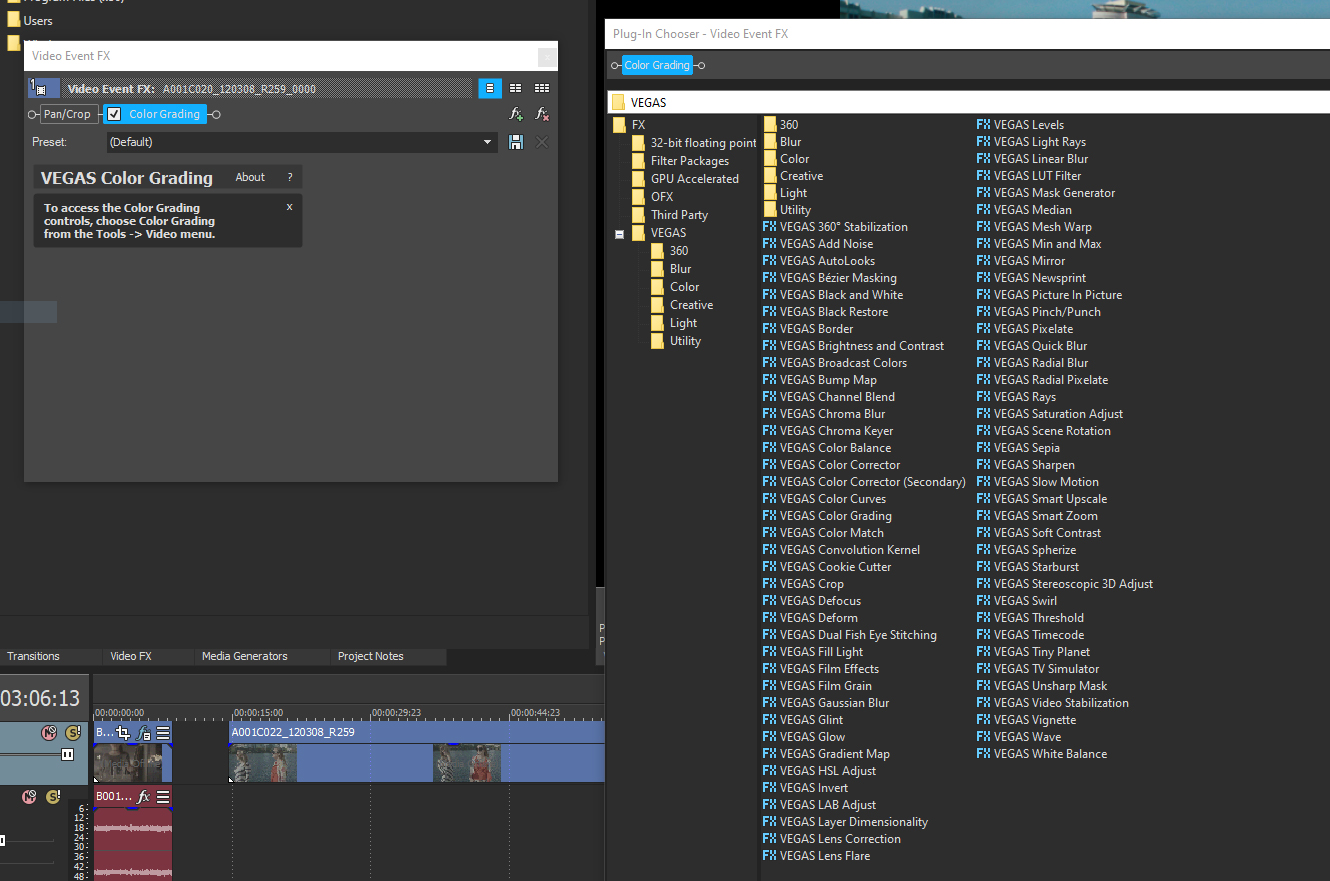1330x881 pixels.
Task: Click About in VEGAS Color Grading header
Action: (x=250, y=177)
